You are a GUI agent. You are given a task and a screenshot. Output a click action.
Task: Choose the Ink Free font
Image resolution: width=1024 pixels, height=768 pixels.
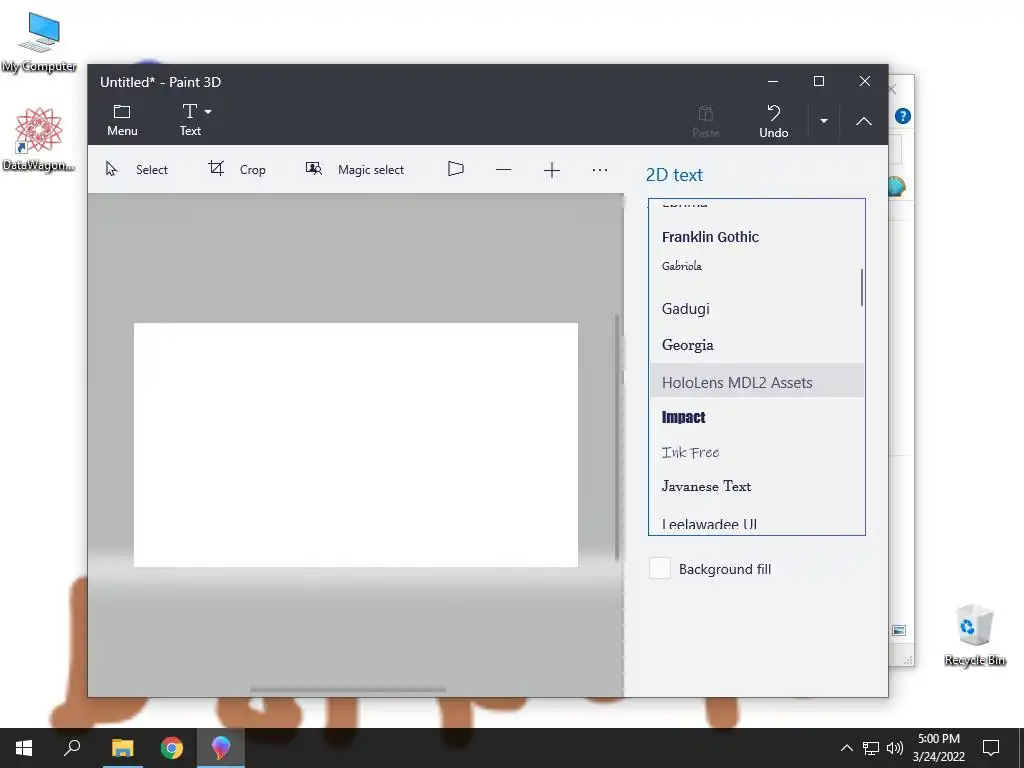757,452
